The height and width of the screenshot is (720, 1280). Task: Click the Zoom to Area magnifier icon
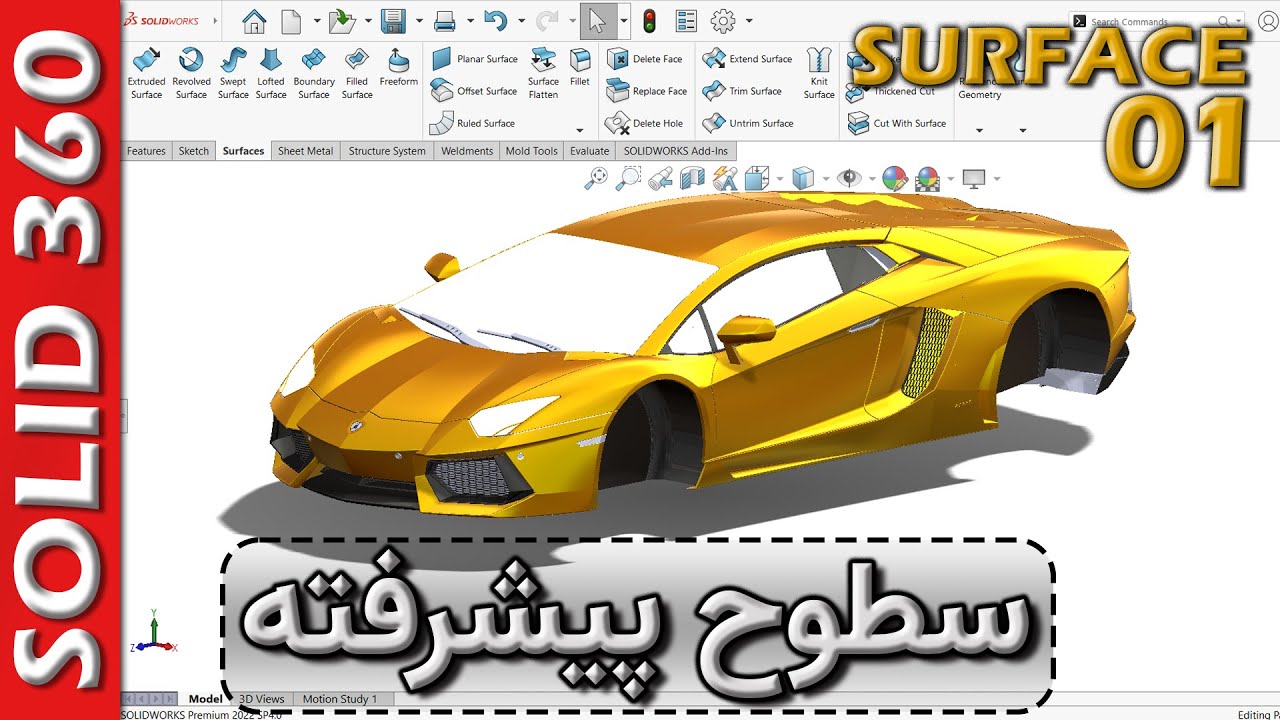pyautogui.click(x=628, y=179)
